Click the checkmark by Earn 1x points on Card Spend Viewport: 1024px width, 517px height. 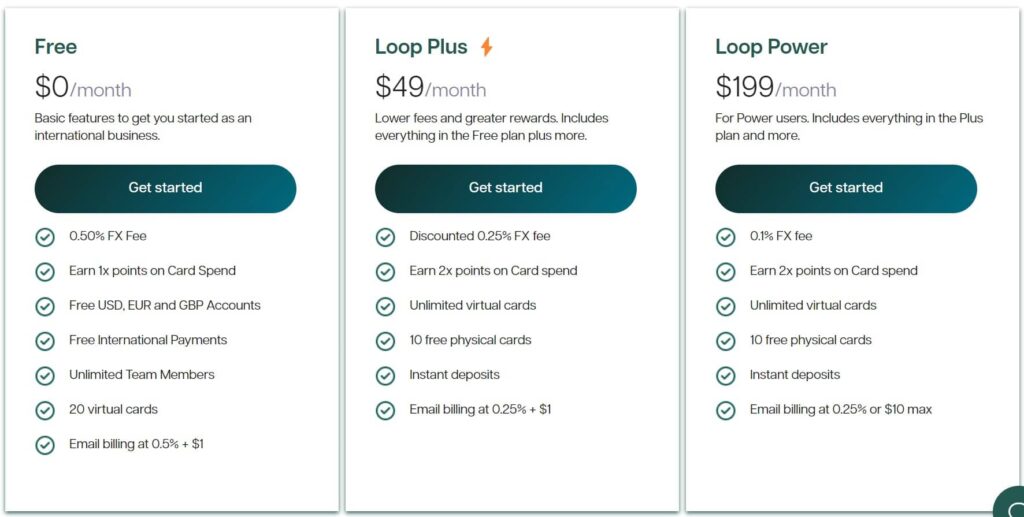pos(45,272)
